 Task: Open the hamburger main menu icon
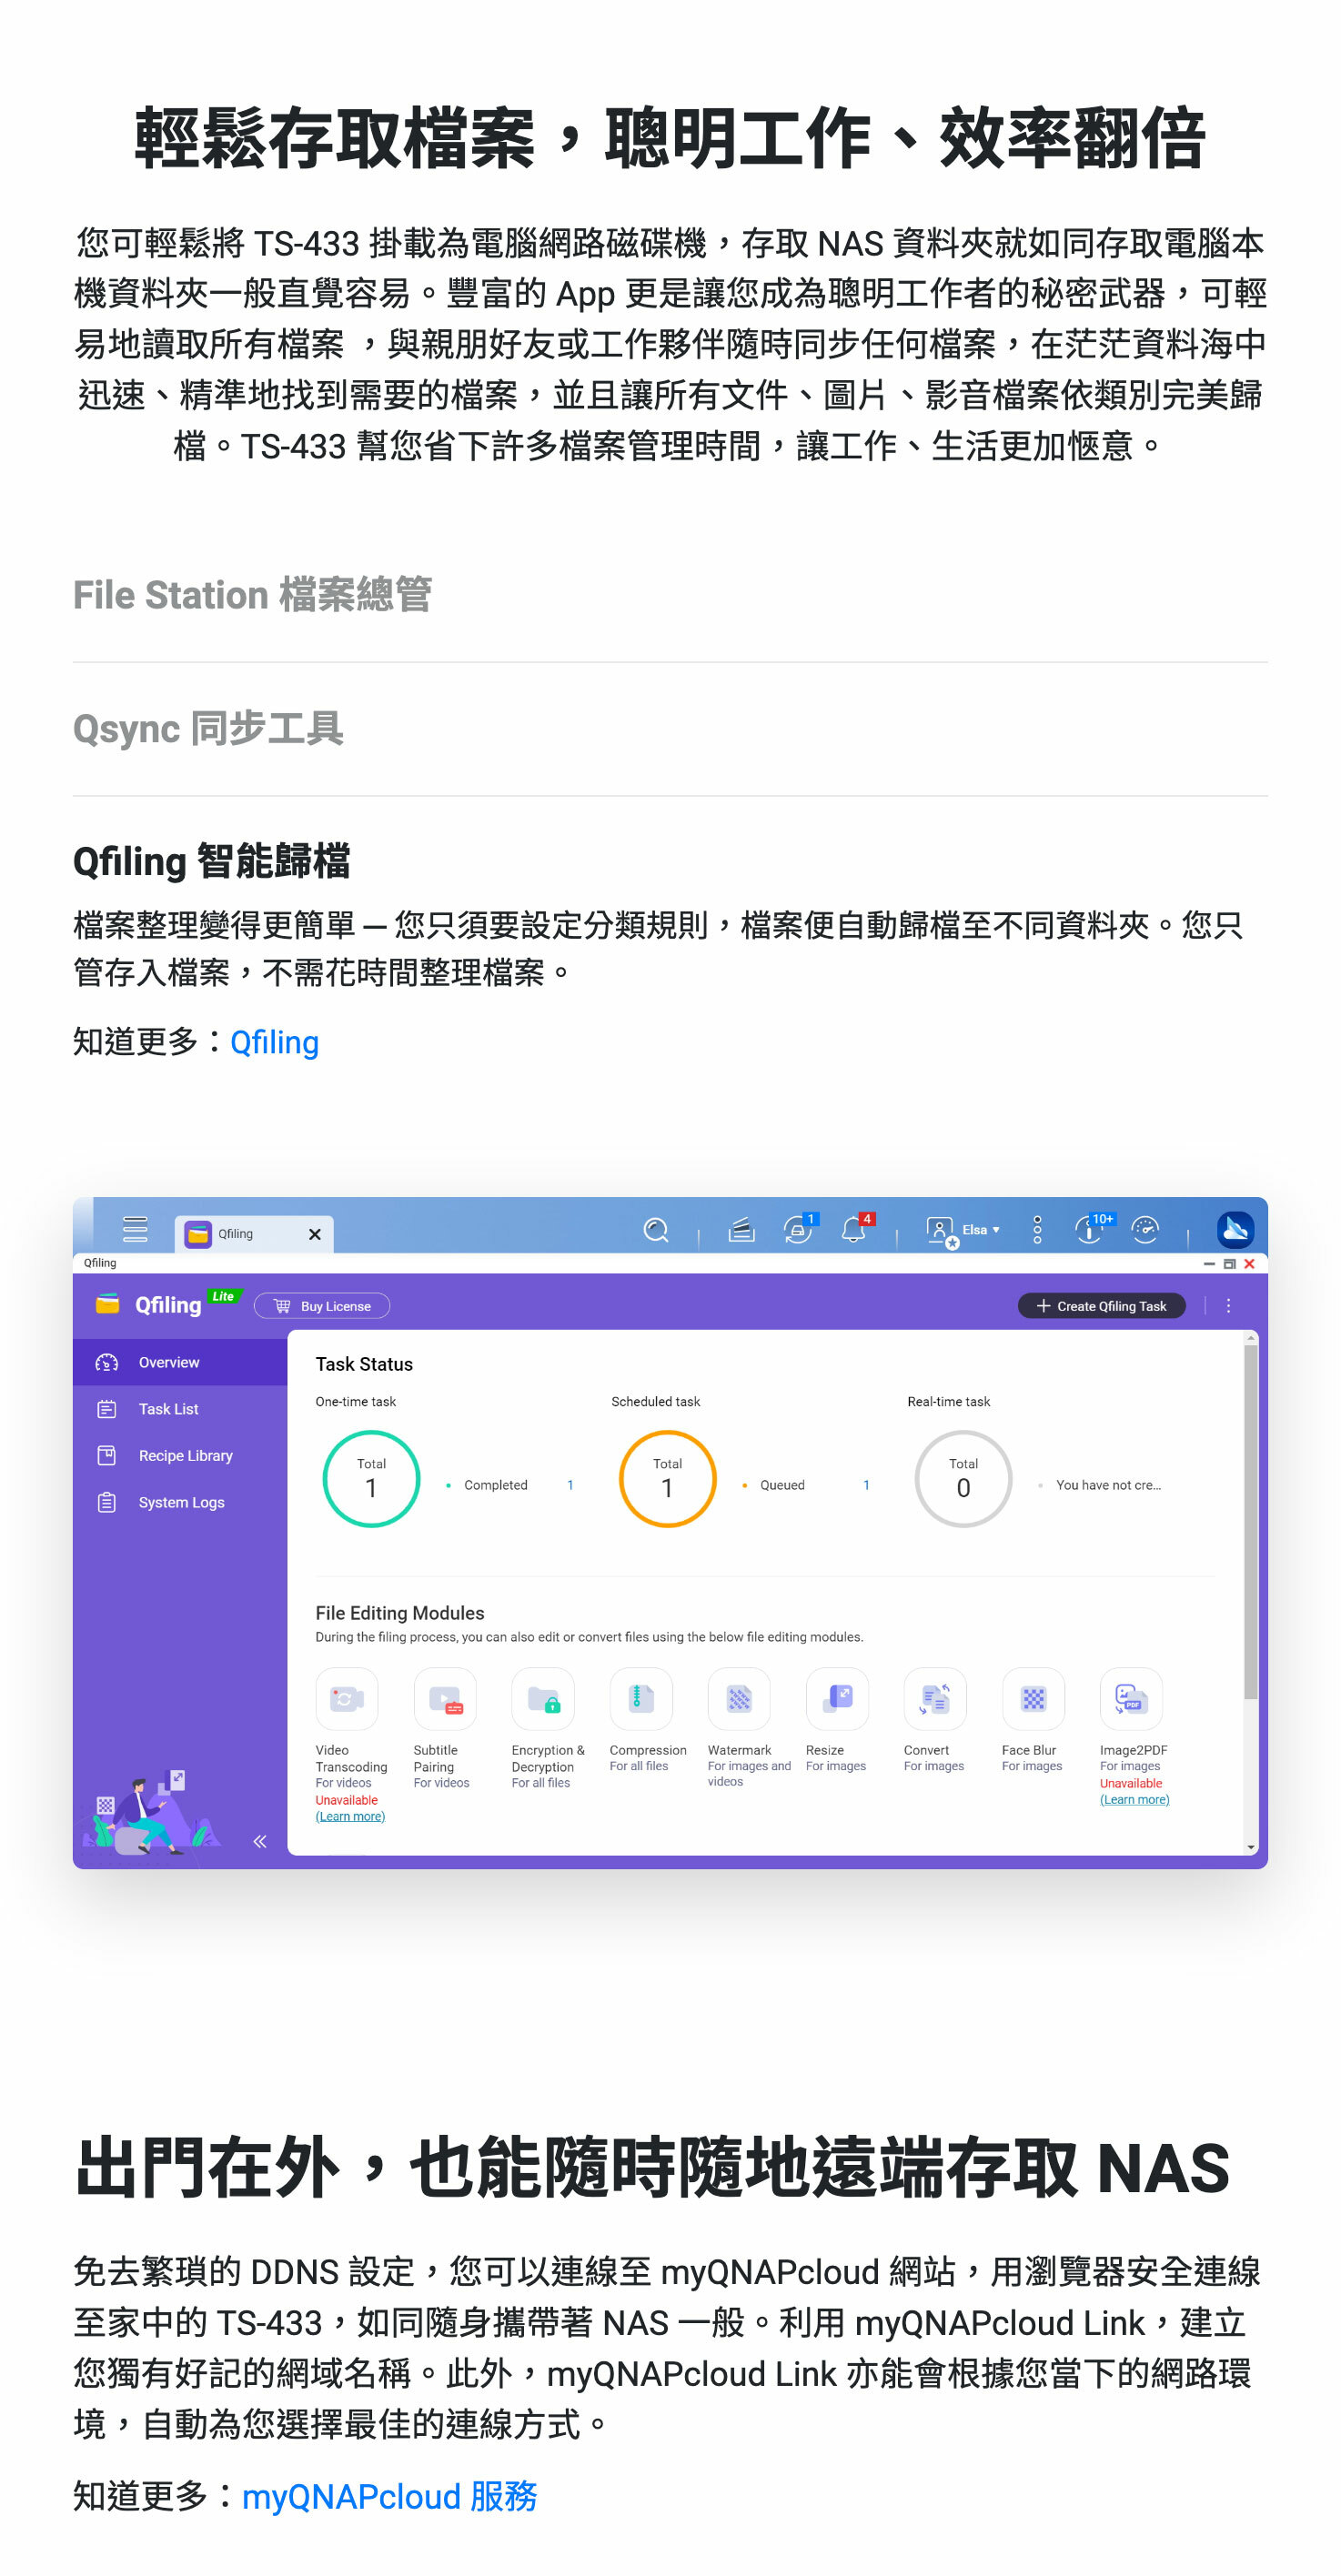coord(135,1229)
